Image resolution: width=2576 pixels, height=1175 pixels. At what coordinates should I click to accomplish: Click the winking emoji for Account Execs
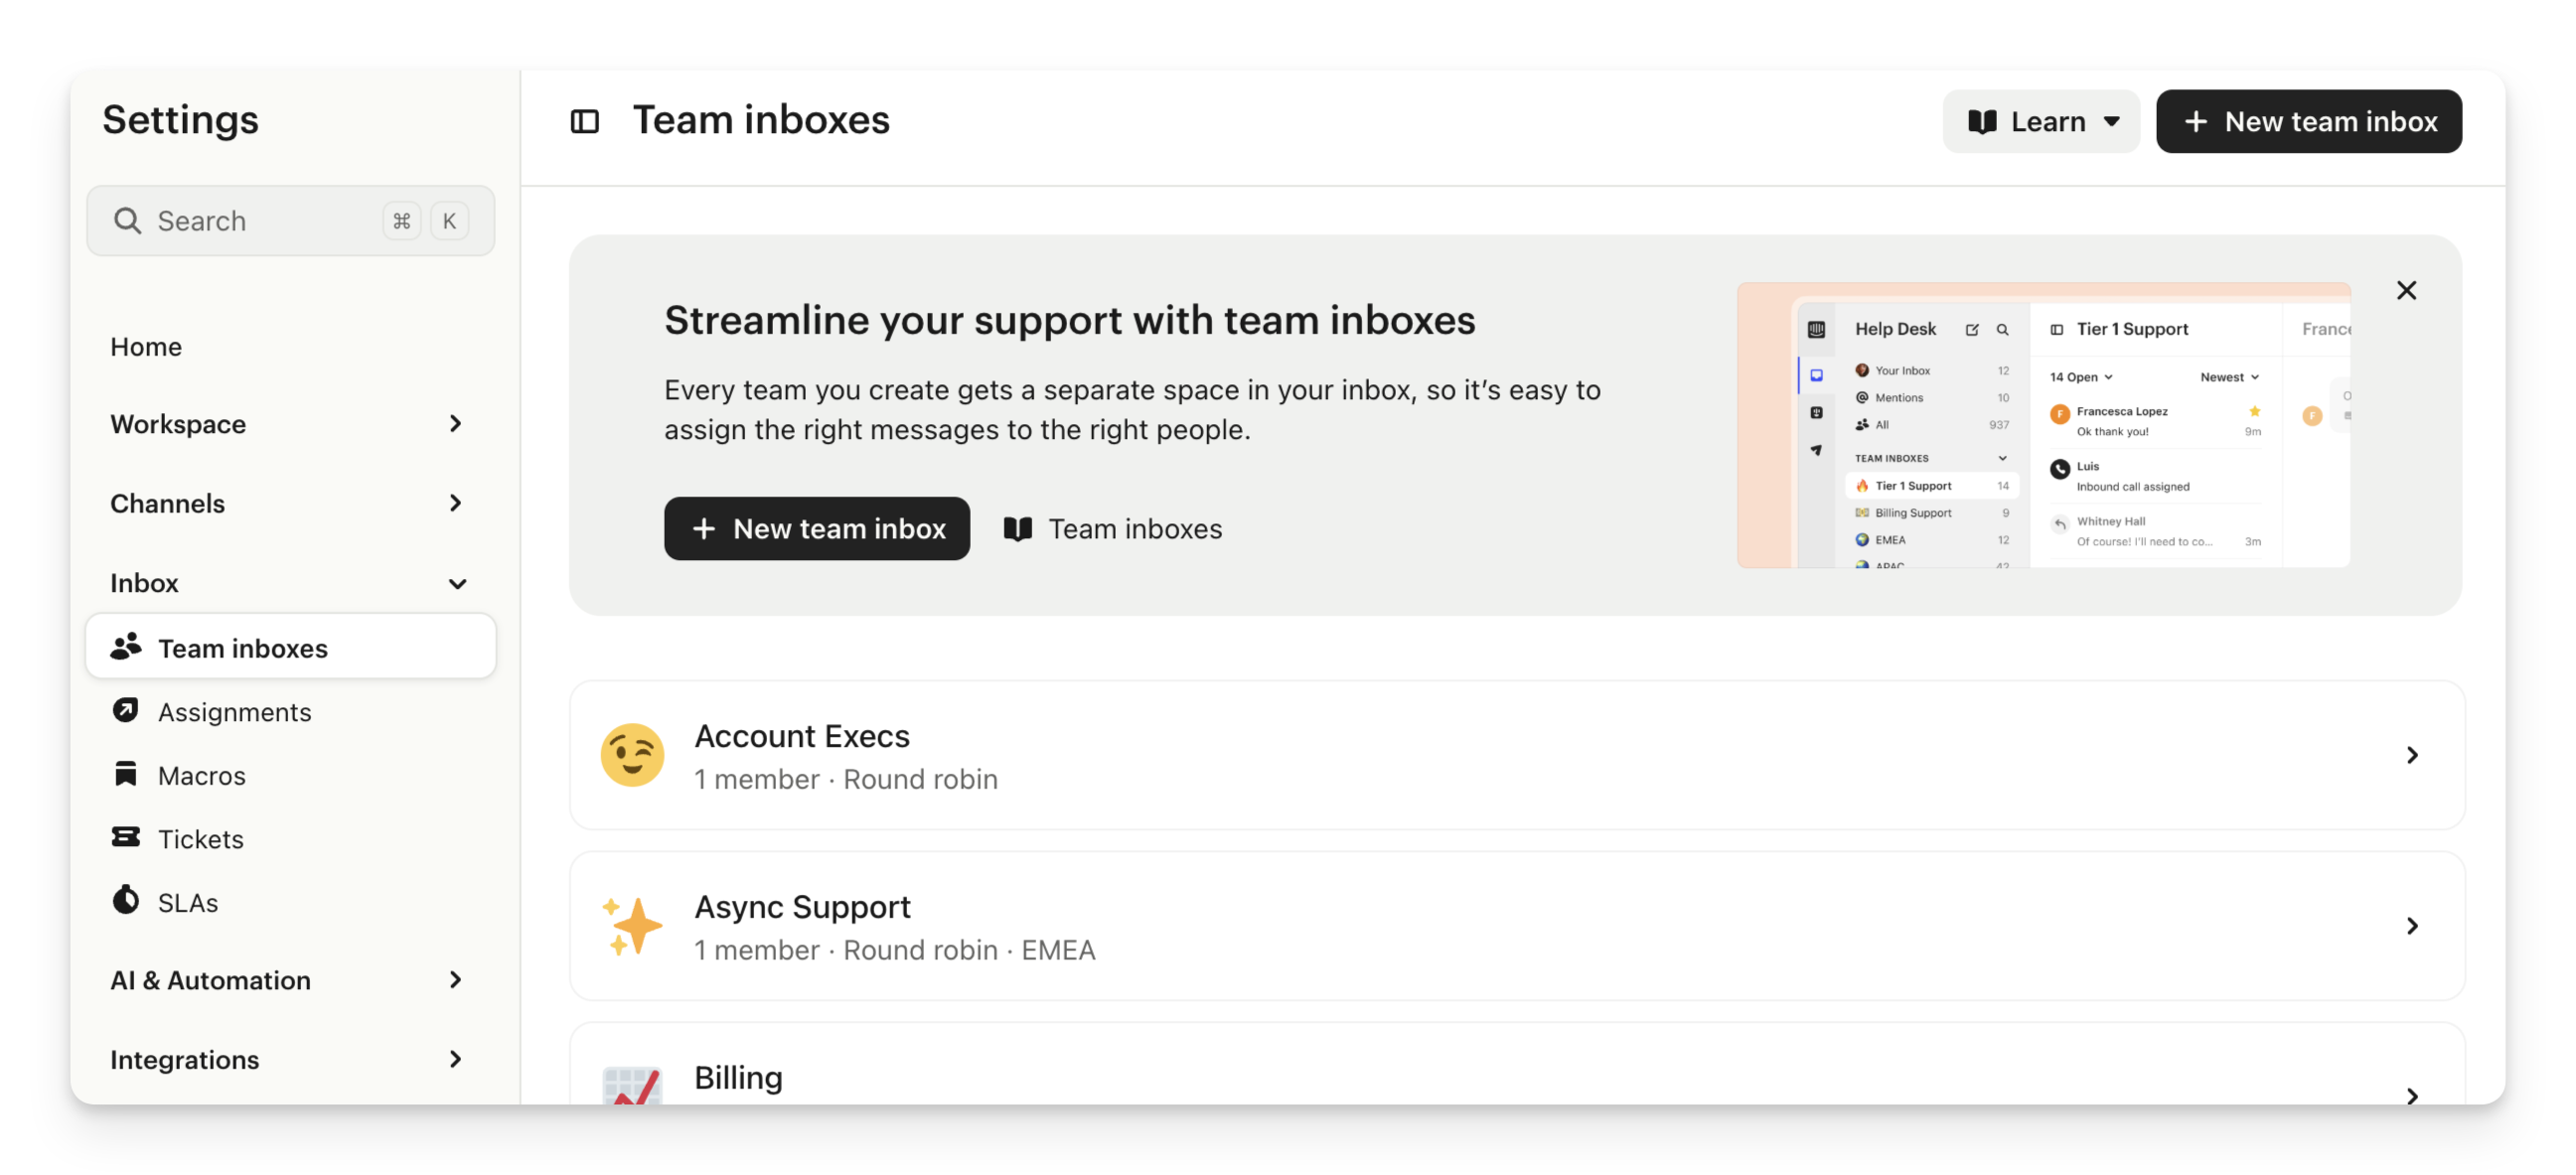(x=632, y=755)
